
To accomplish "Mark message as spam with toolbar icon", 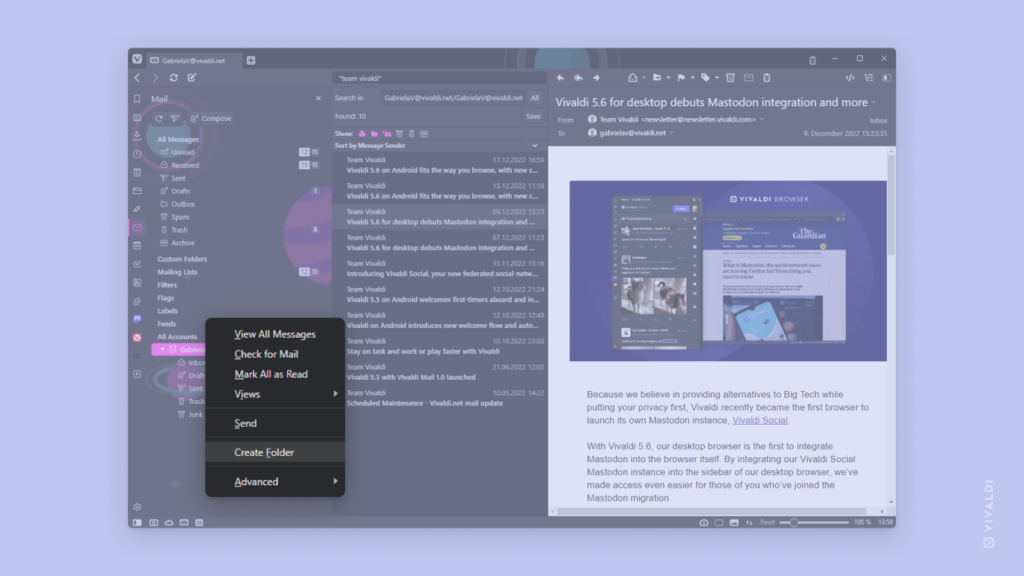I will (730, 78).
